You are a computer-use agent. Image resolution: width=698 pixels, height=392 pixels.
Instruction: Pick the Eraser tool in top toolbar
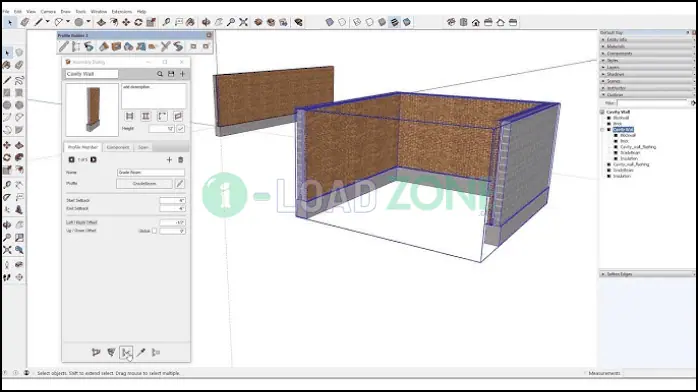click(x=25, y=22)
